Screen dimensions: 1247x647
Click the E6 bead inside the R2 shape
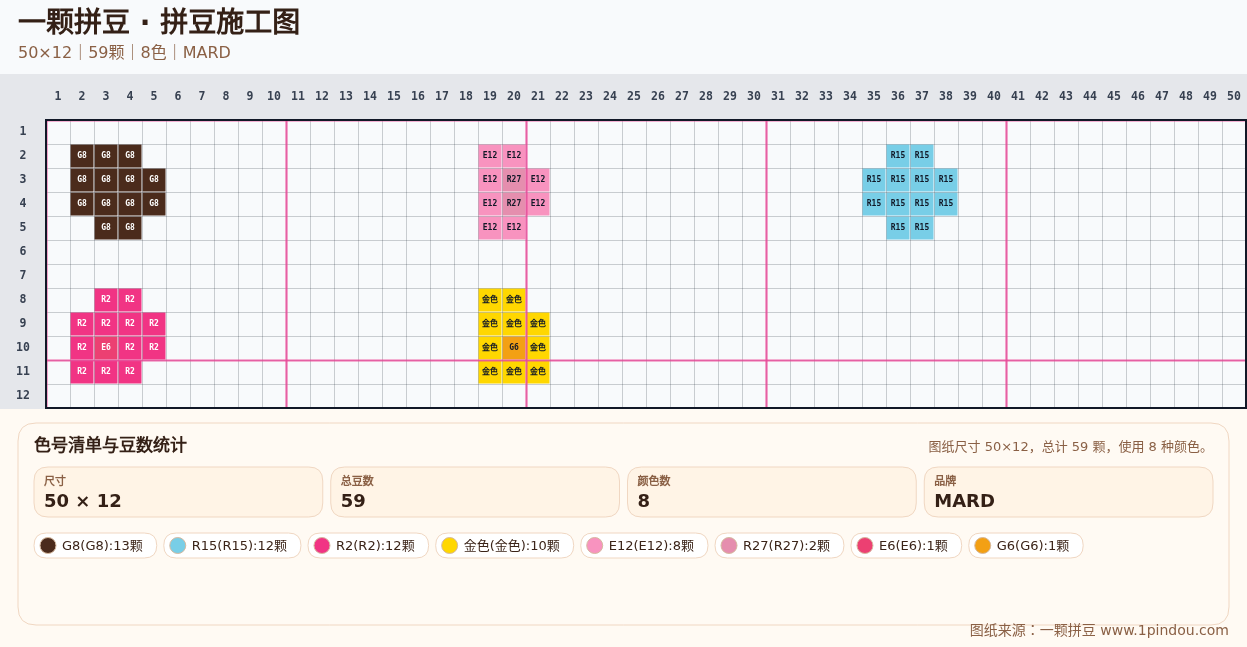(106, 348)
